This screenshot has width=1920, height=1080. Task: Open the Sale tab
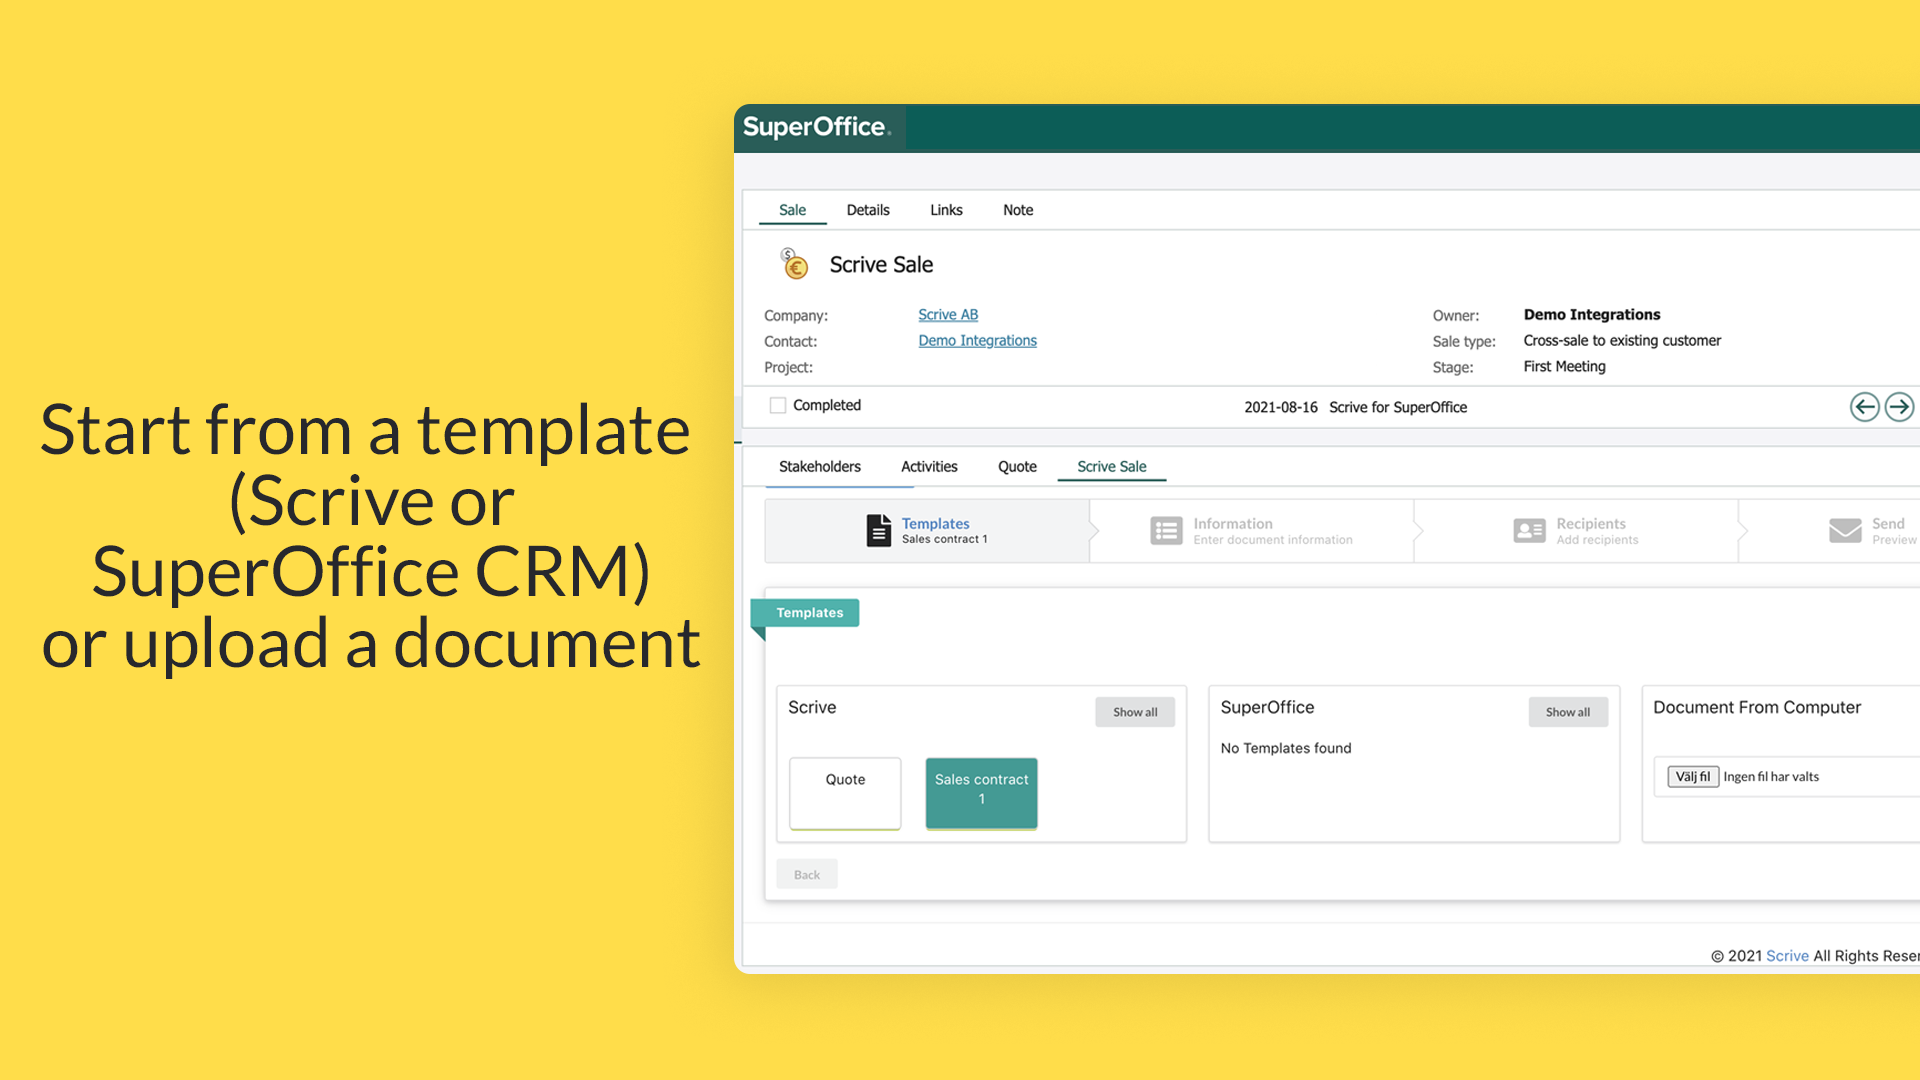(792, 210)
